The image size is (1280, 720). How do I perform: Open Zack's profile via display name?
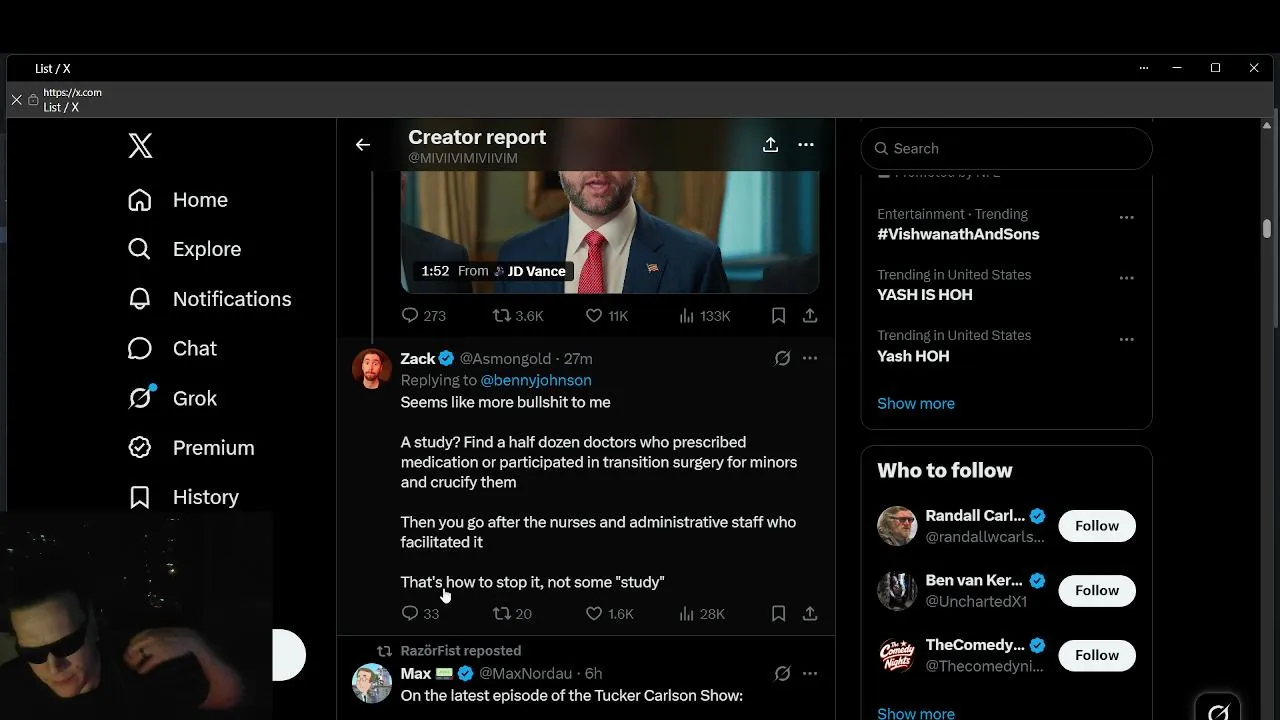click(418, 359)
